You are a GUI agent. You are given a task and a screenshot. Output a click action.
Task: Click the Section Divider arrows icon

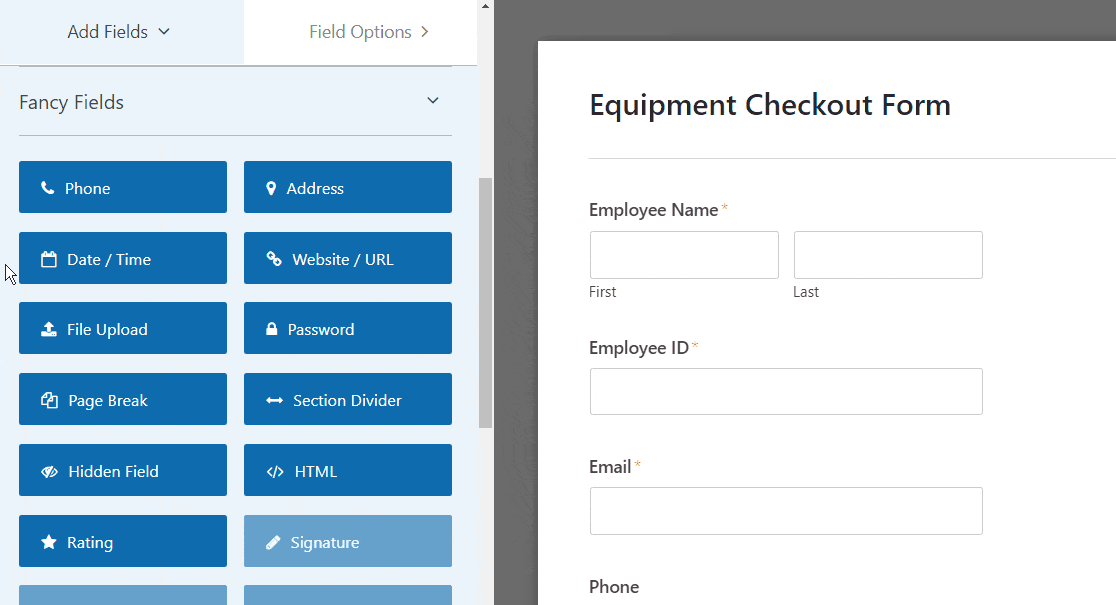click(x=275, y=401)
